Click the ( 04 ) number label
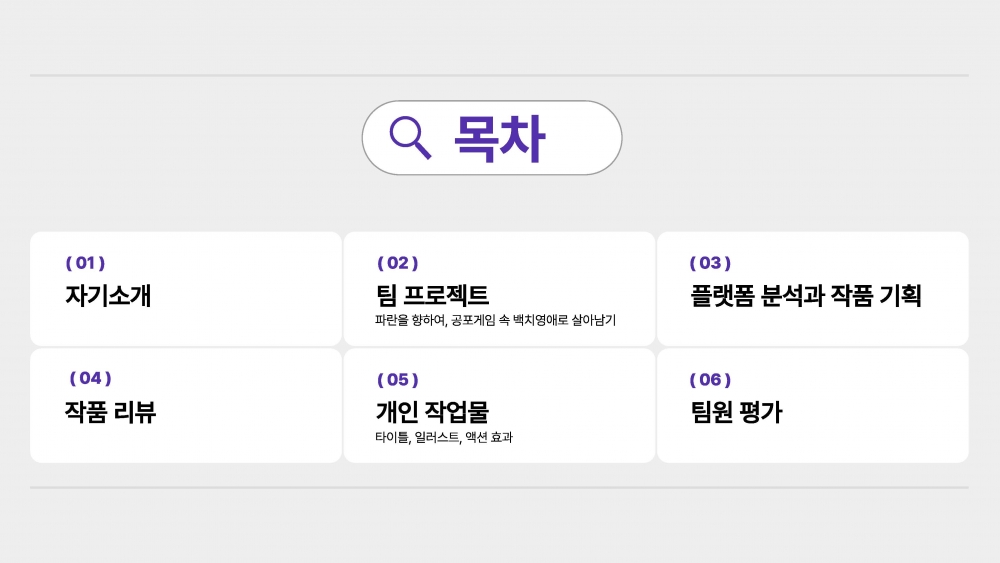 click(x=90, y=378)
